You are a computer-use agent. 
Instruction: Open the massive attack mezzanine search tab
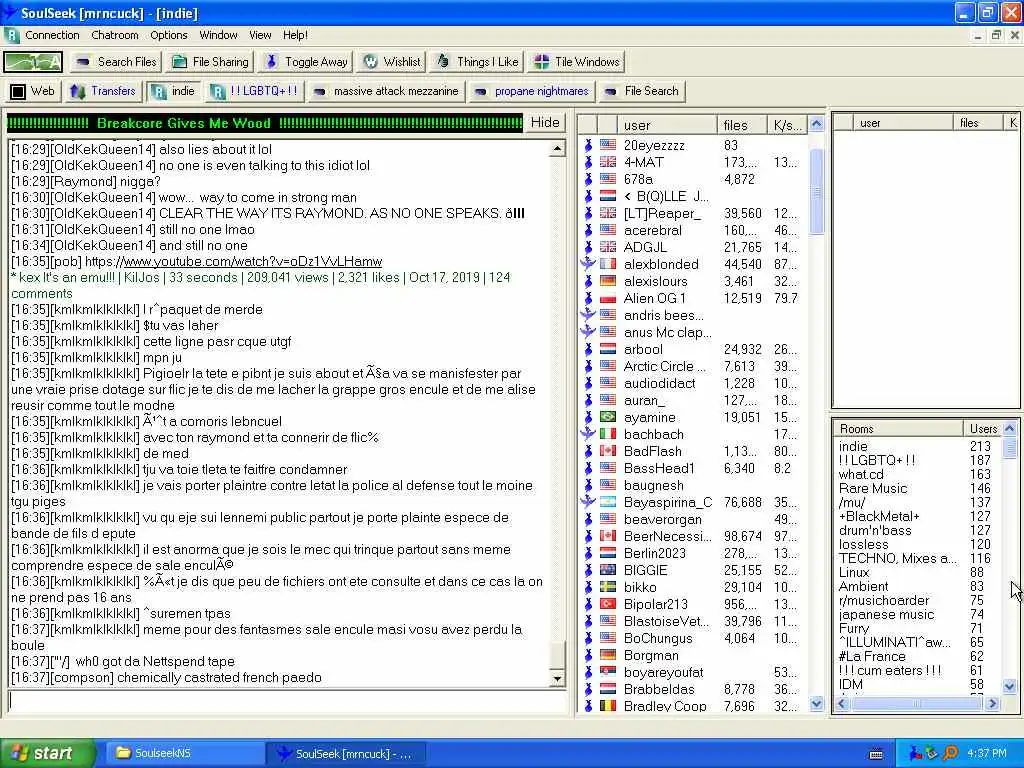[x=386, y=91]
